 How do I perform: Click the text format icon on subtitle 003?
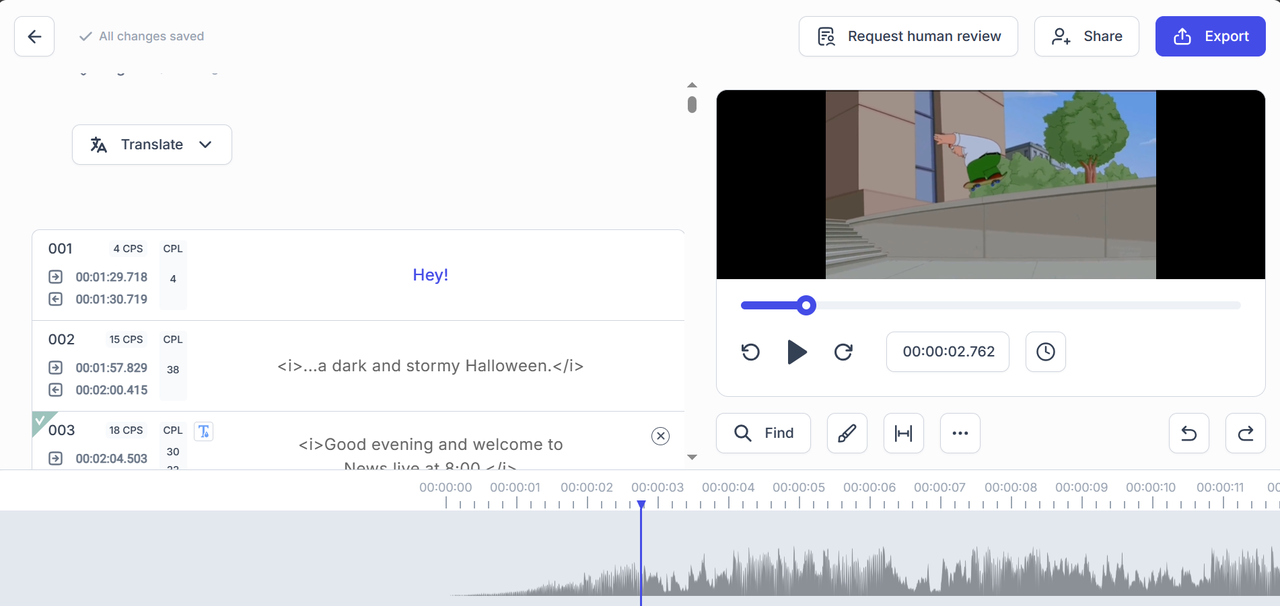[x=203, y=431]
